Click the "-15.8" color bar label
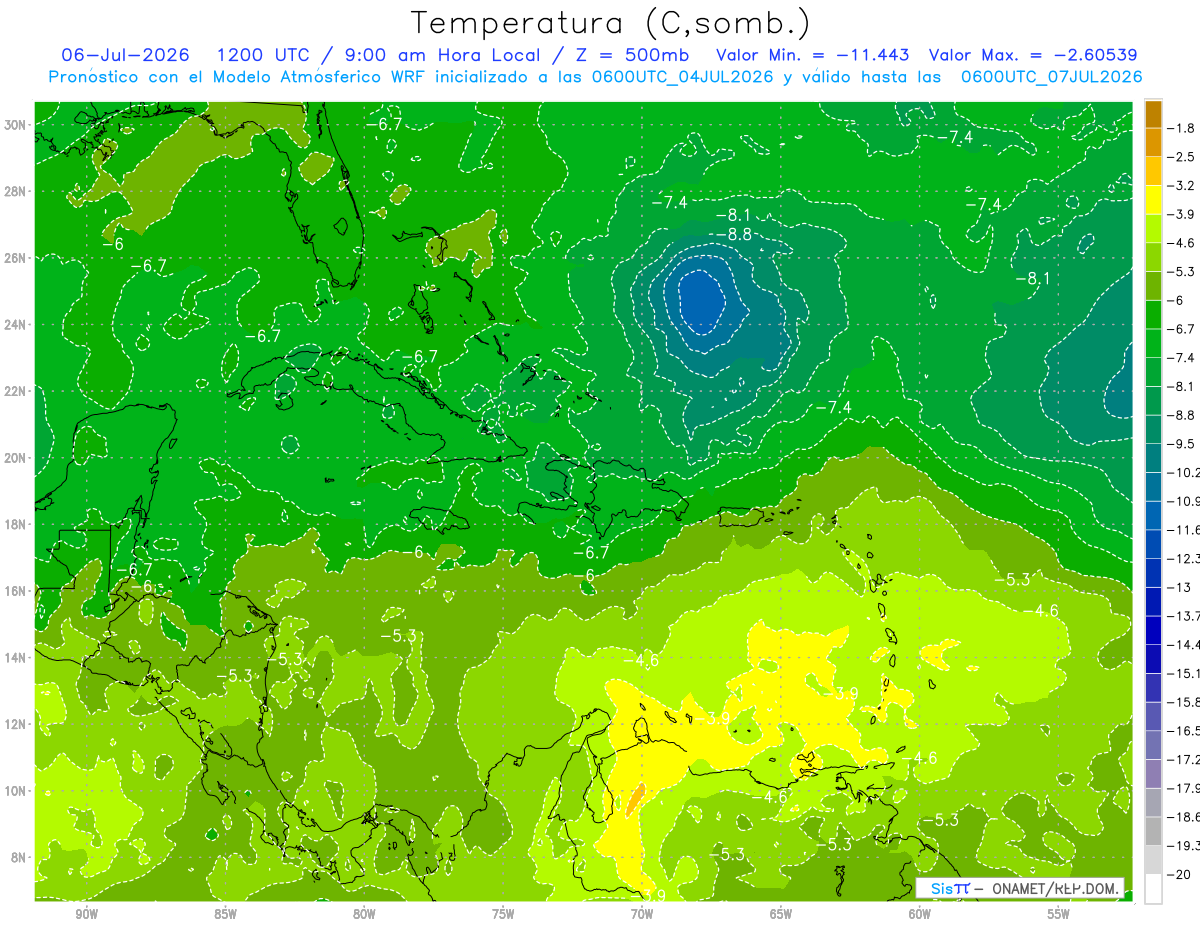 click(1184, 703)
